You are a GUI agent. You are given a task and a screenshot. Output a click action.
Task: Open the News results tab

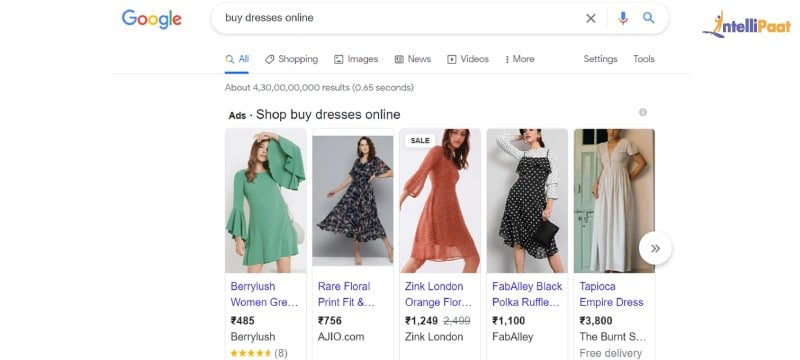tap(413, 59)
